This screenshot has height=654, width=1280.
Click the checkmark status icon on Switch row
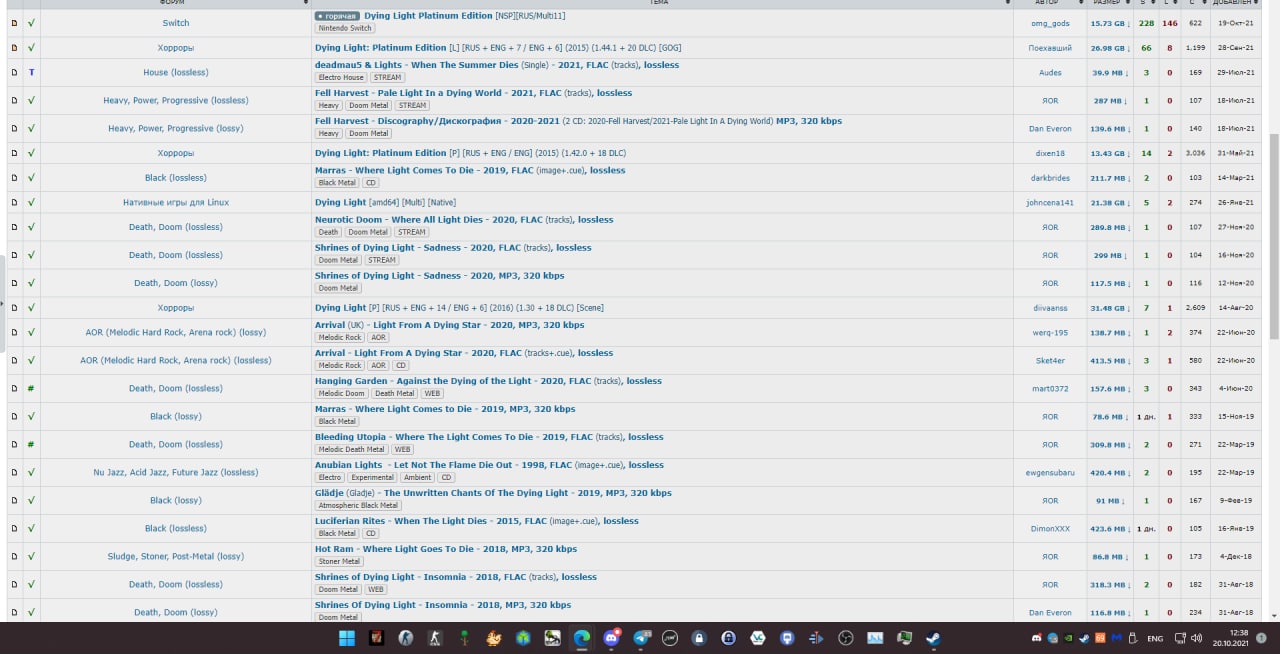(31, 23)
